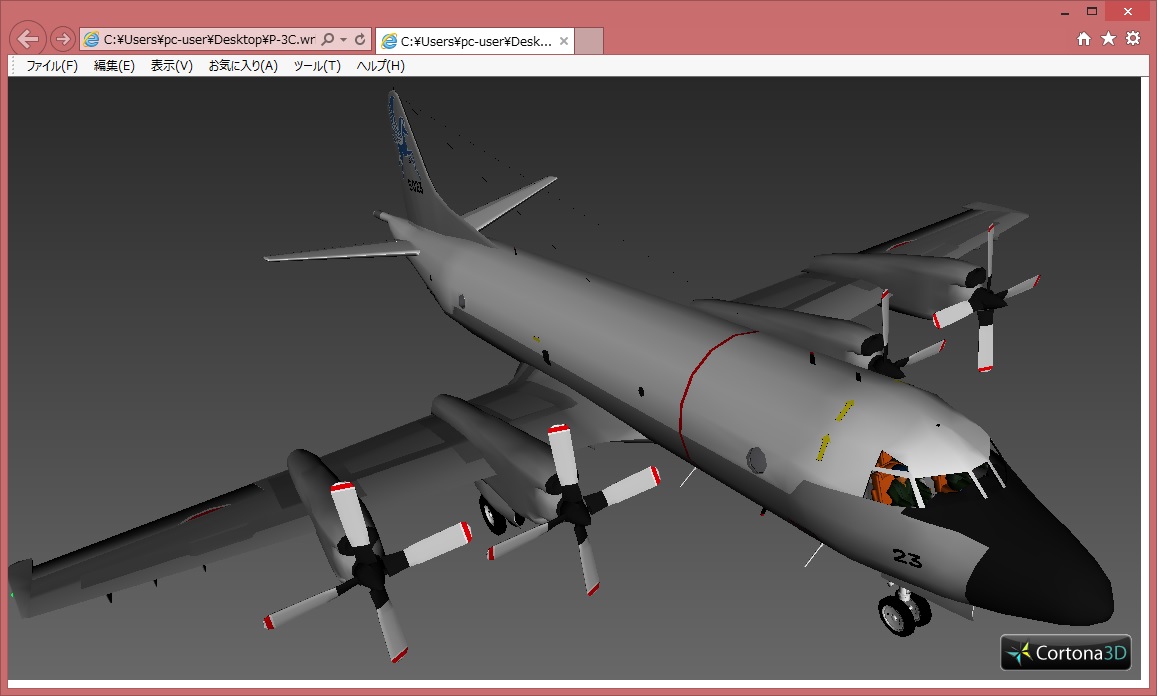1157x696 pixels.
Task: Open Favorites with the star icon
Action: [1108, 39]
